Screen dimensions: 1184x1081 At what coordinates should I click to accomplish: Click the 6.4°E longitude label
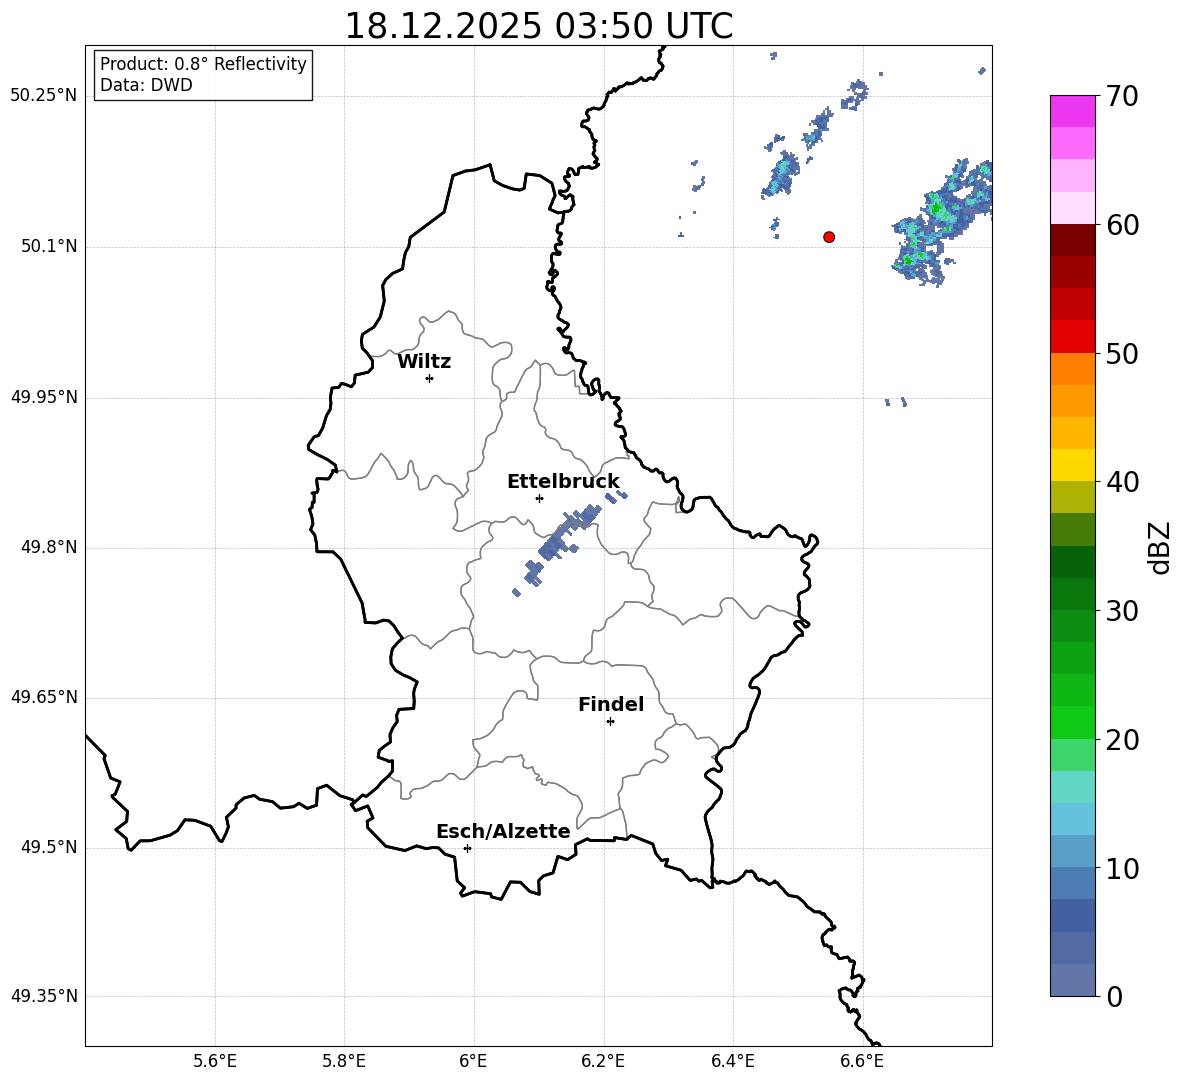[732, 1061]
